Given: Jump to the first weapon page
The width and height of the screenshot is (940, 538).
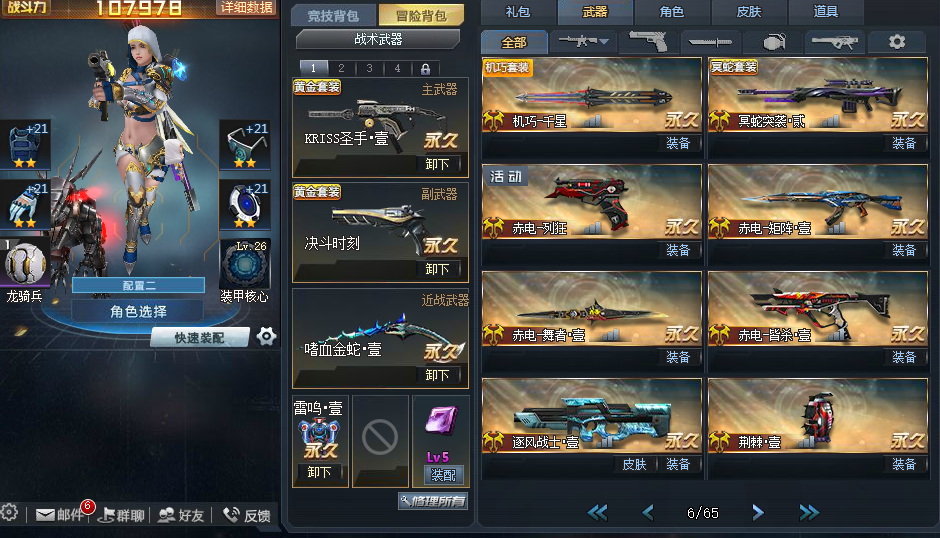Looking at the screenshot, I should (x=598, y=512).
